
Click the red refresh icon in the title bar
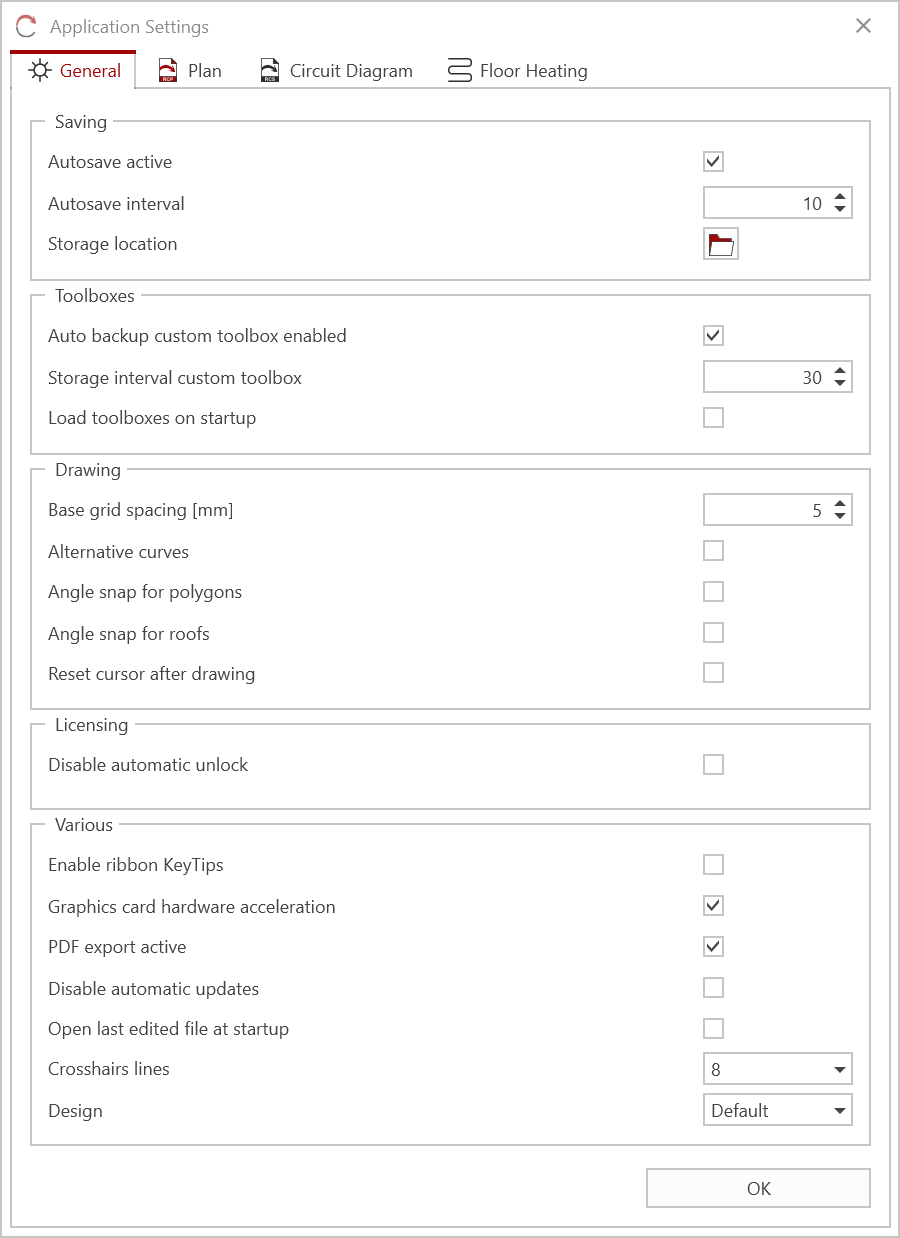tap(24, 26)
